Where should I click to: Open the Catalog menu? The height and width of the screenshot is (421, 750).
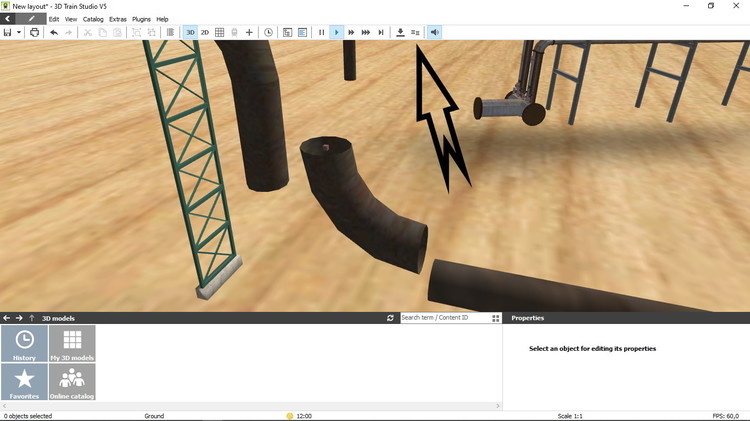pos(93,19)
